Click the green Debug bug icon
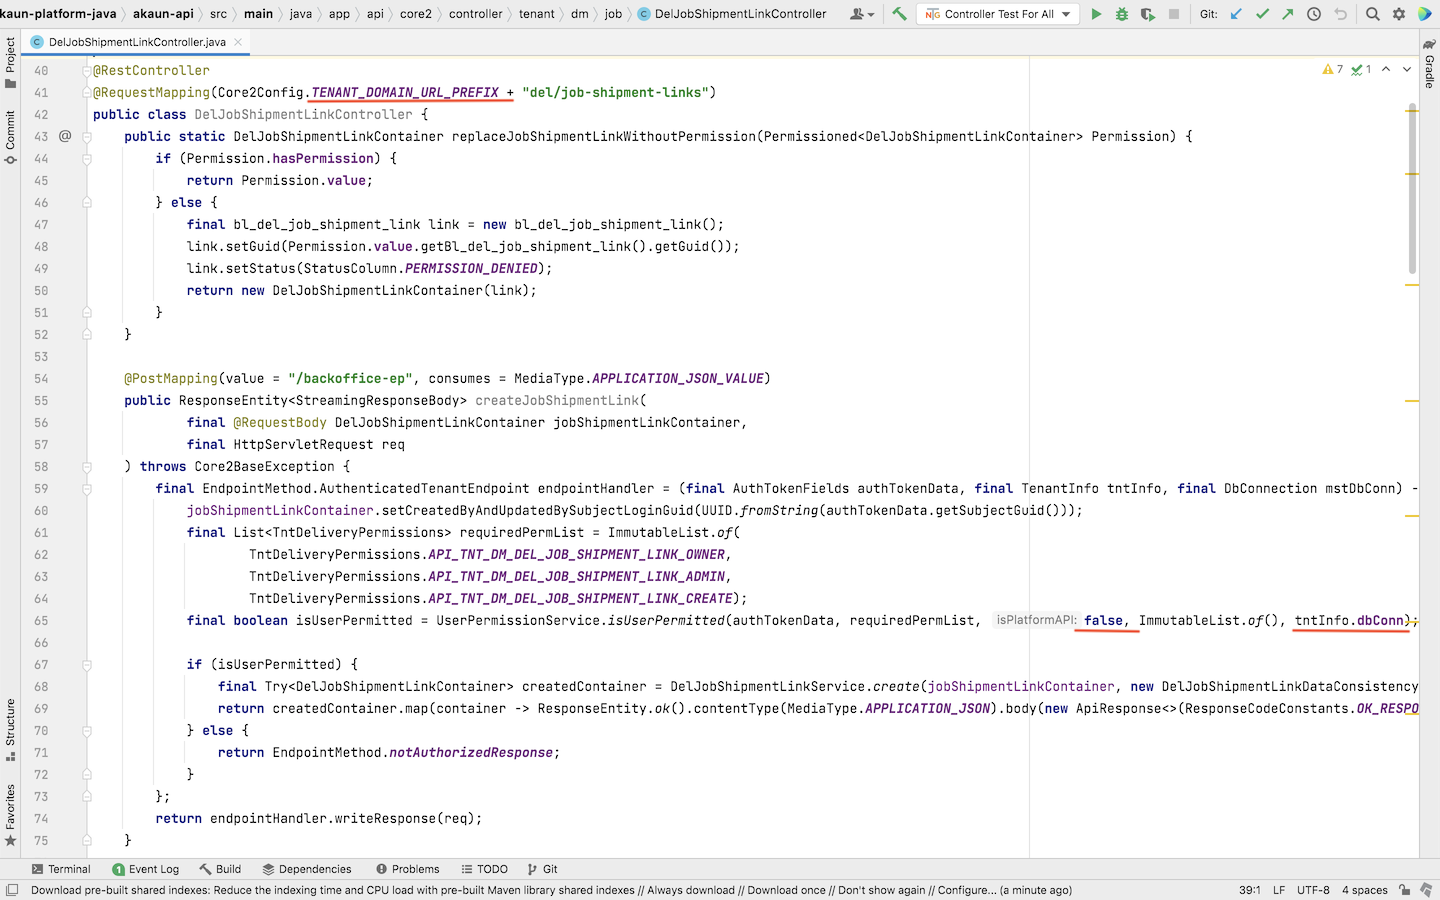1440x900 pixels. click(1121, 14)
